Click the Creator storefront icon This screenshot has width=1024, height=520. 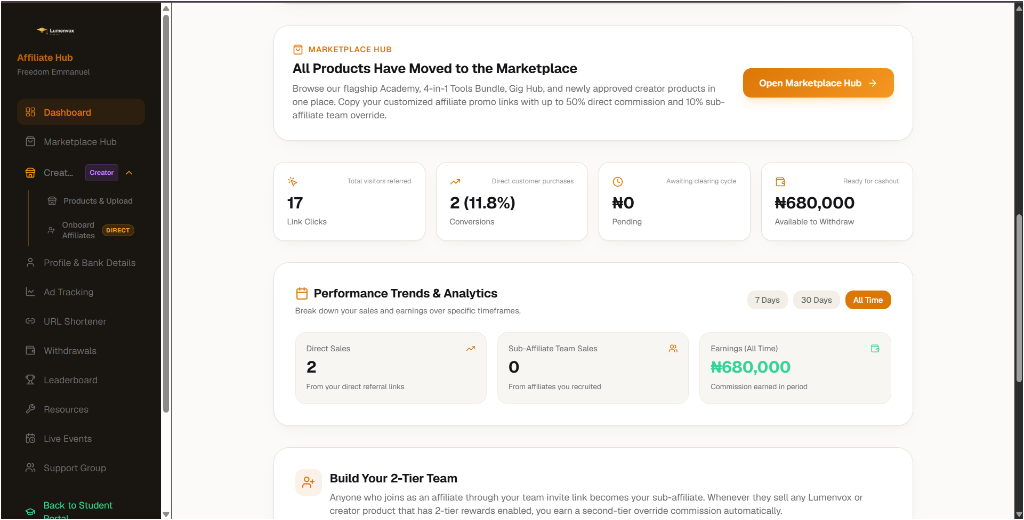coord(30,172)
